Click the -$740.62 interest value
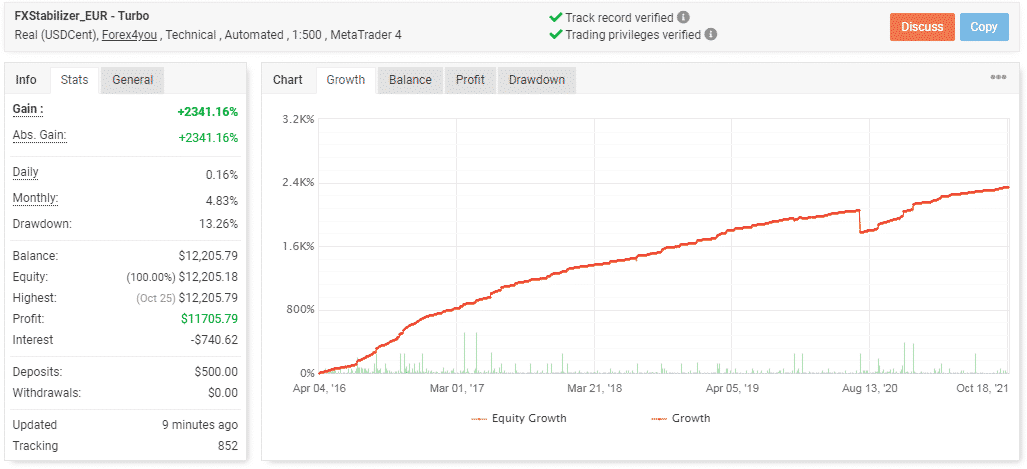The image size is (1027, 469). tap(213, 340)
